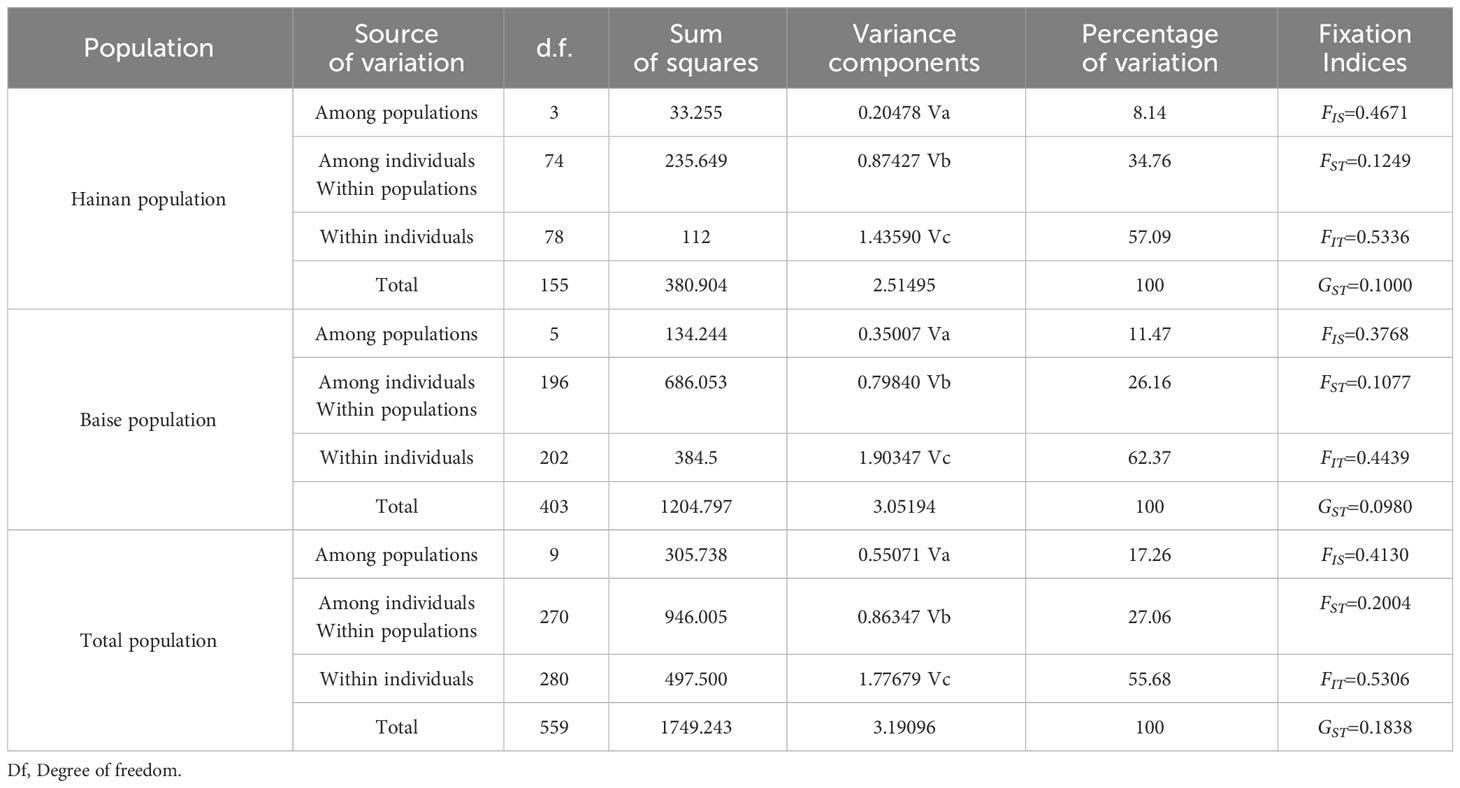Viewport: 1460px width, 788px height.
Task: Click the total sum 1204.797
Action: tap(696, 506)
